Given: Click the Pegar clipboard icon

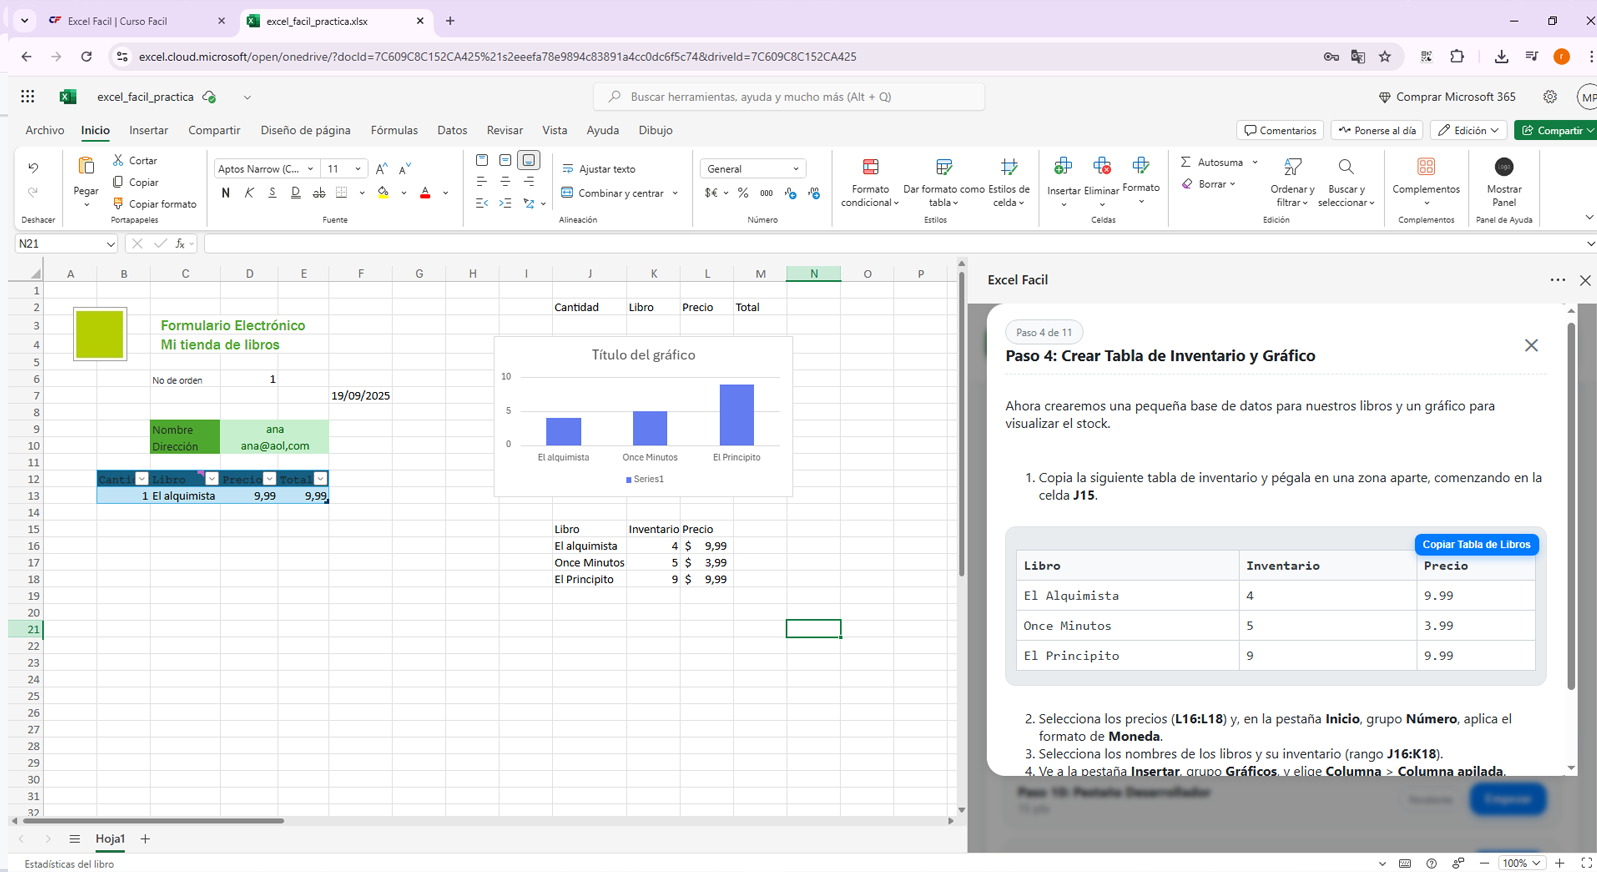Looking at the screenshot, I should (86, 167).
